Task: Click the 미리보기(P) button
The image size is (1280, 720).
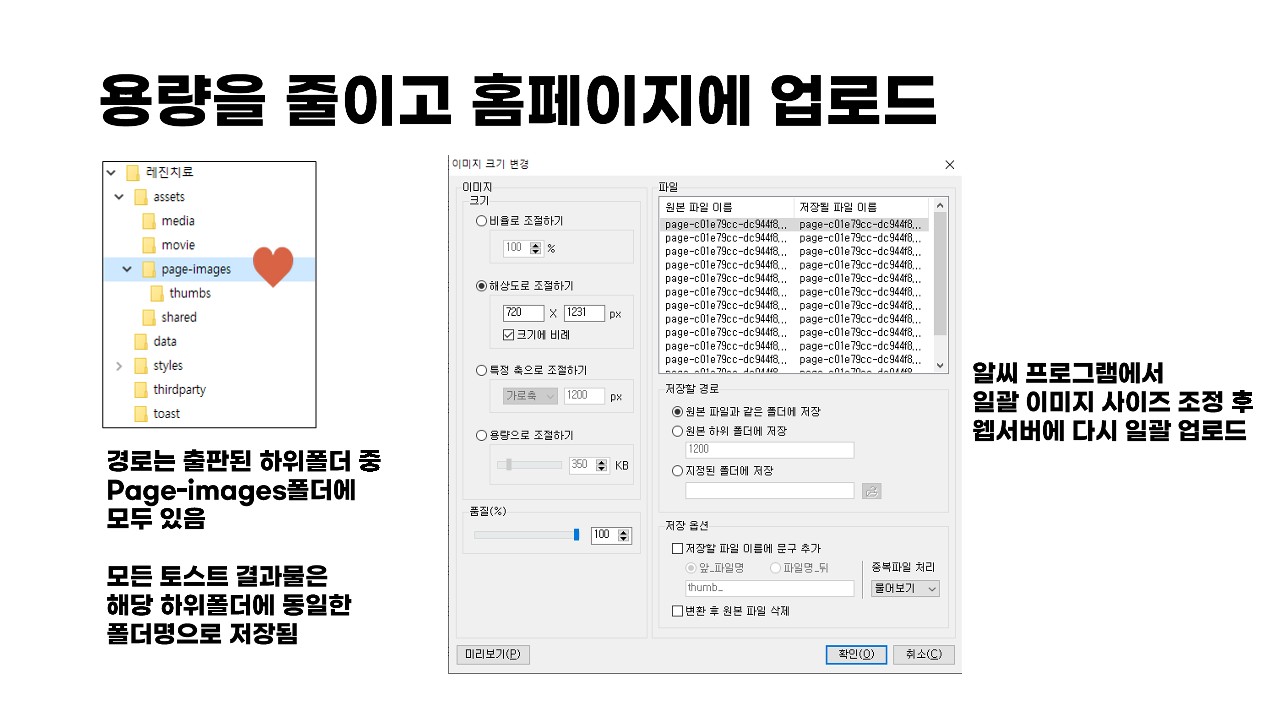Action: point(492,655)
